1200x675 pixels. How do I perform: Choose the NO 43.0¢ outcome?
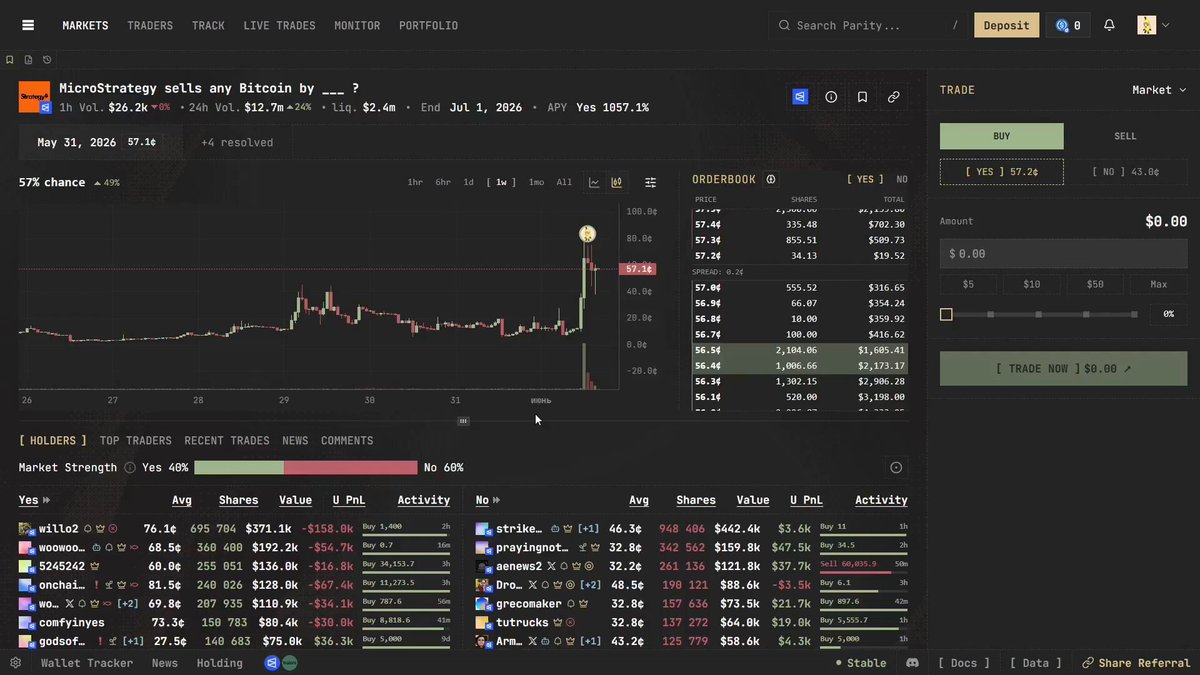(x=1125, y=172)
